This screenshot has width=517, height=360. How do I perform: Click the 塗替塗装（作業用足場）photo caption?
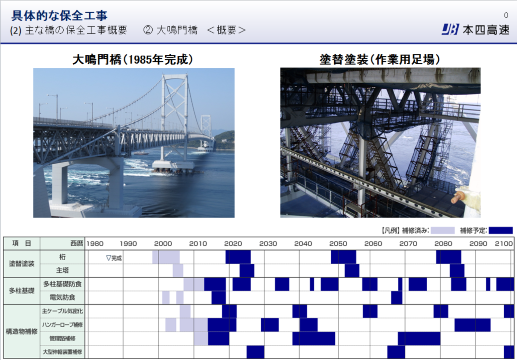click(x=380, y=60)
